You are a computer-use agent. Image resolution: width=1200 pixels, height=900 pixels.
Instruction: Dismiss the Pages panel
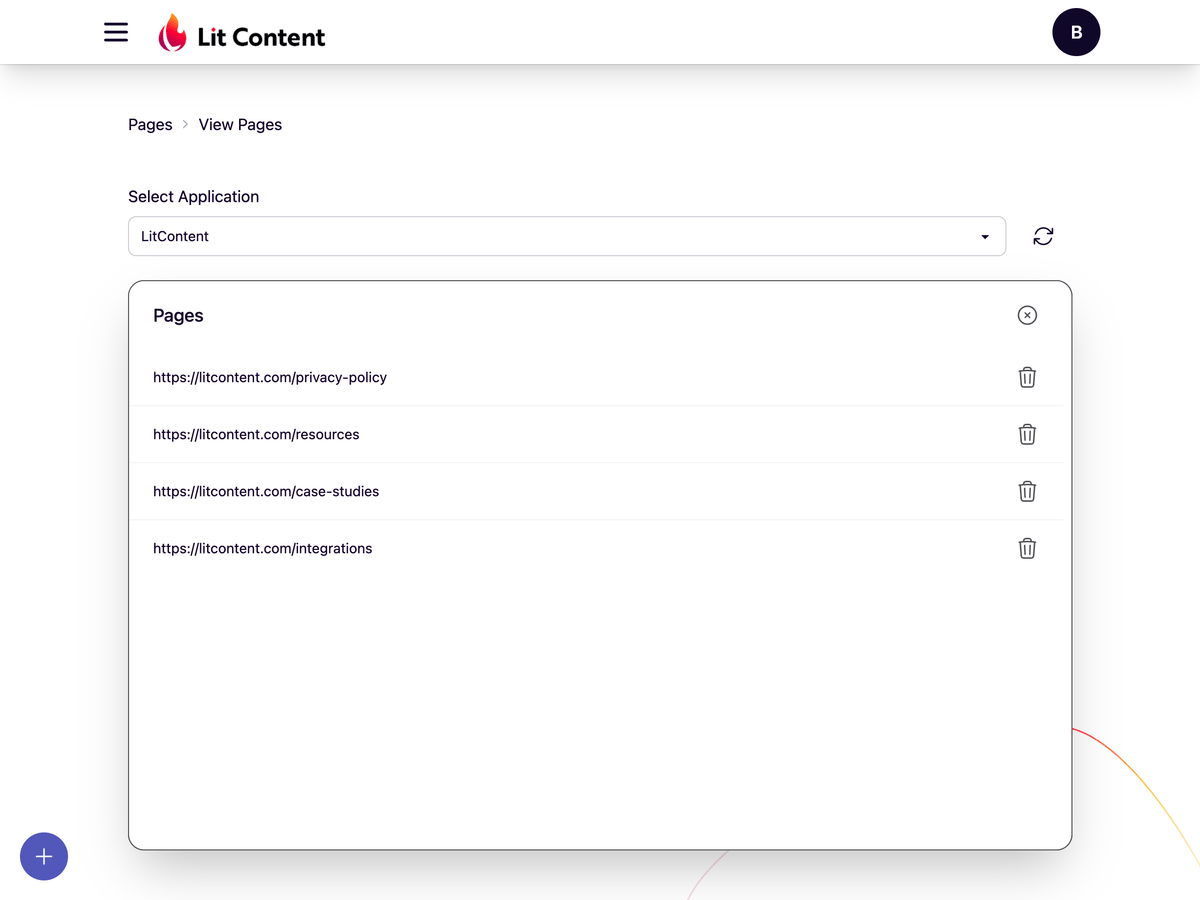coord(1027,315)
